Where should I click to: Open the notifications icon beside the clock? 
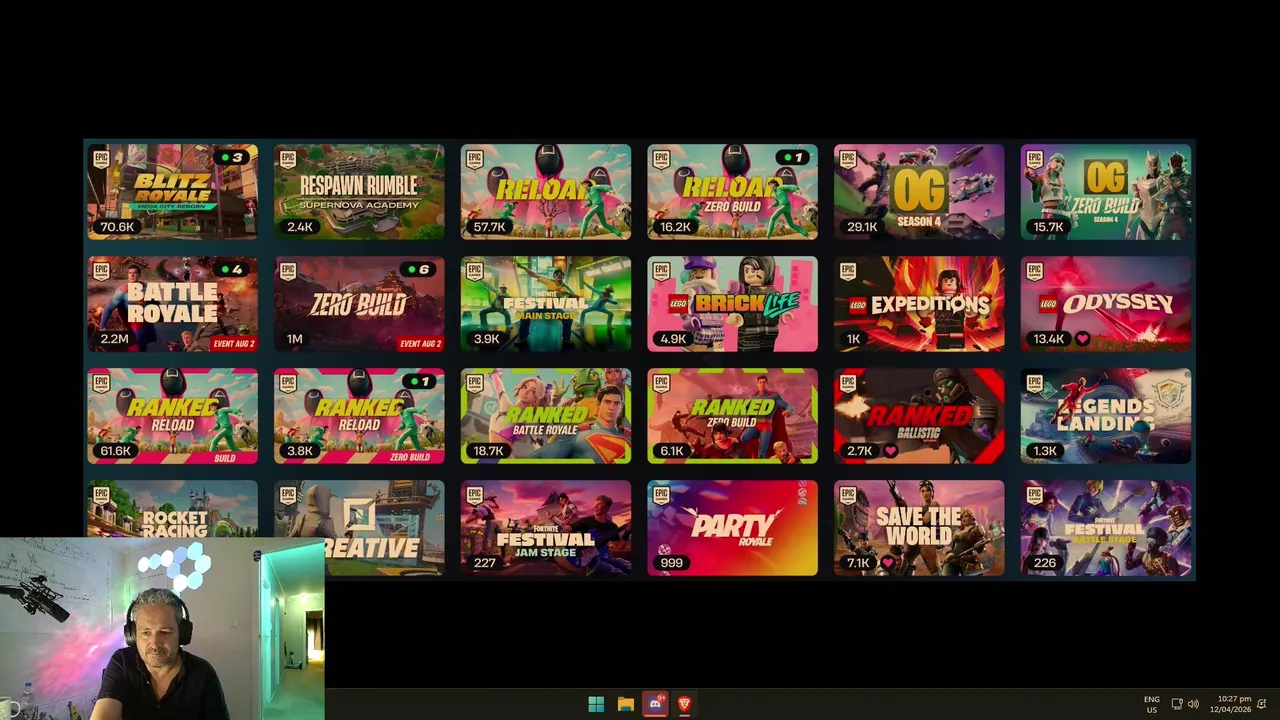point(1262,704)
